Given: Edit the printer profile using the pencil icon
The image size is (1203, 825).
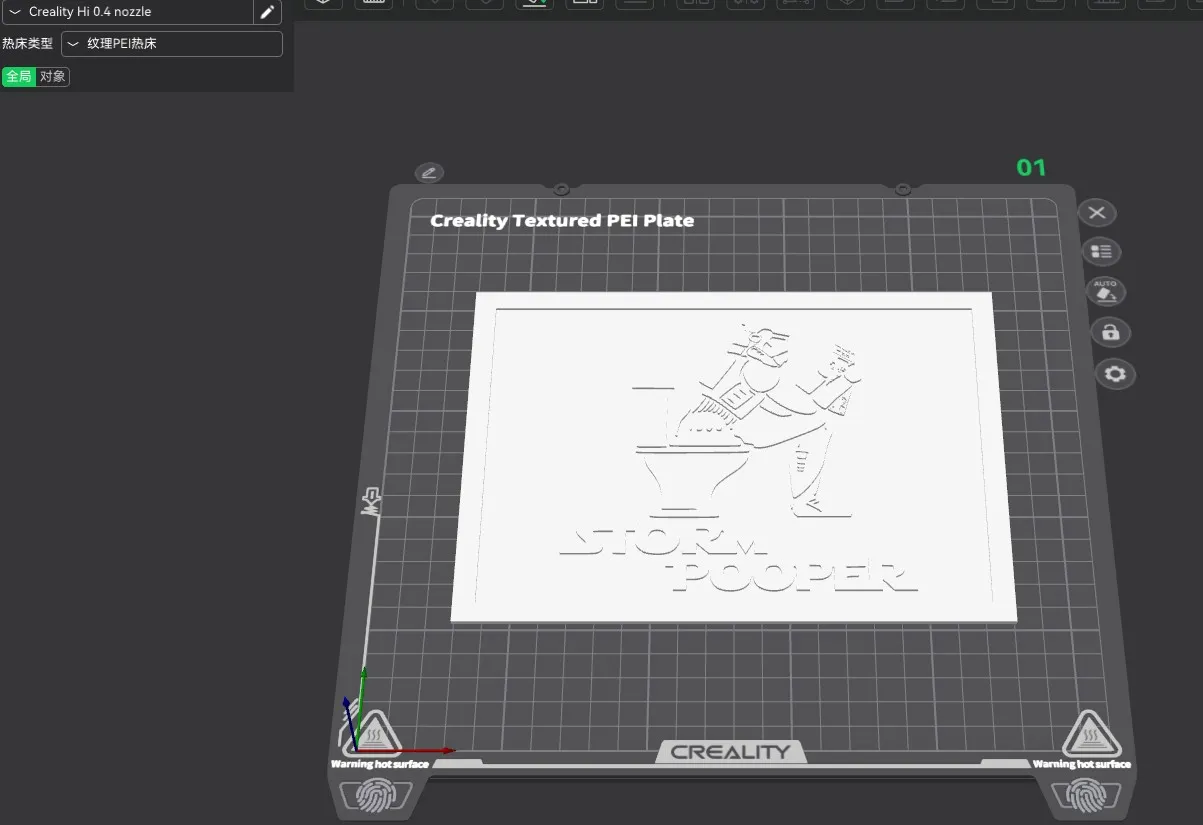Looking at the screenshot, I should pos(267,12).
